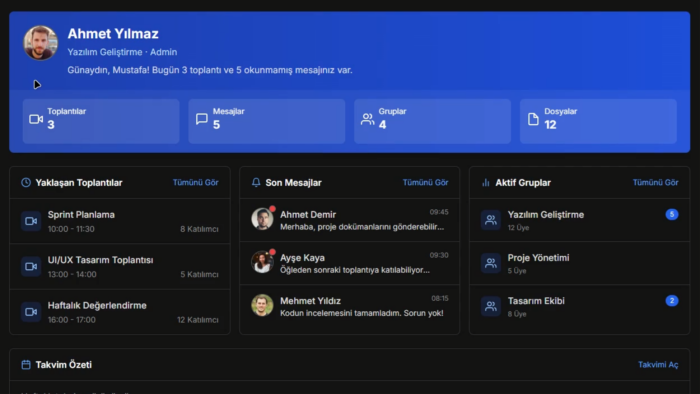The width and height of the screenshot is (700, 394).
Task: Click group icon of Tasarım Ekibi
Action: (491, 307)
